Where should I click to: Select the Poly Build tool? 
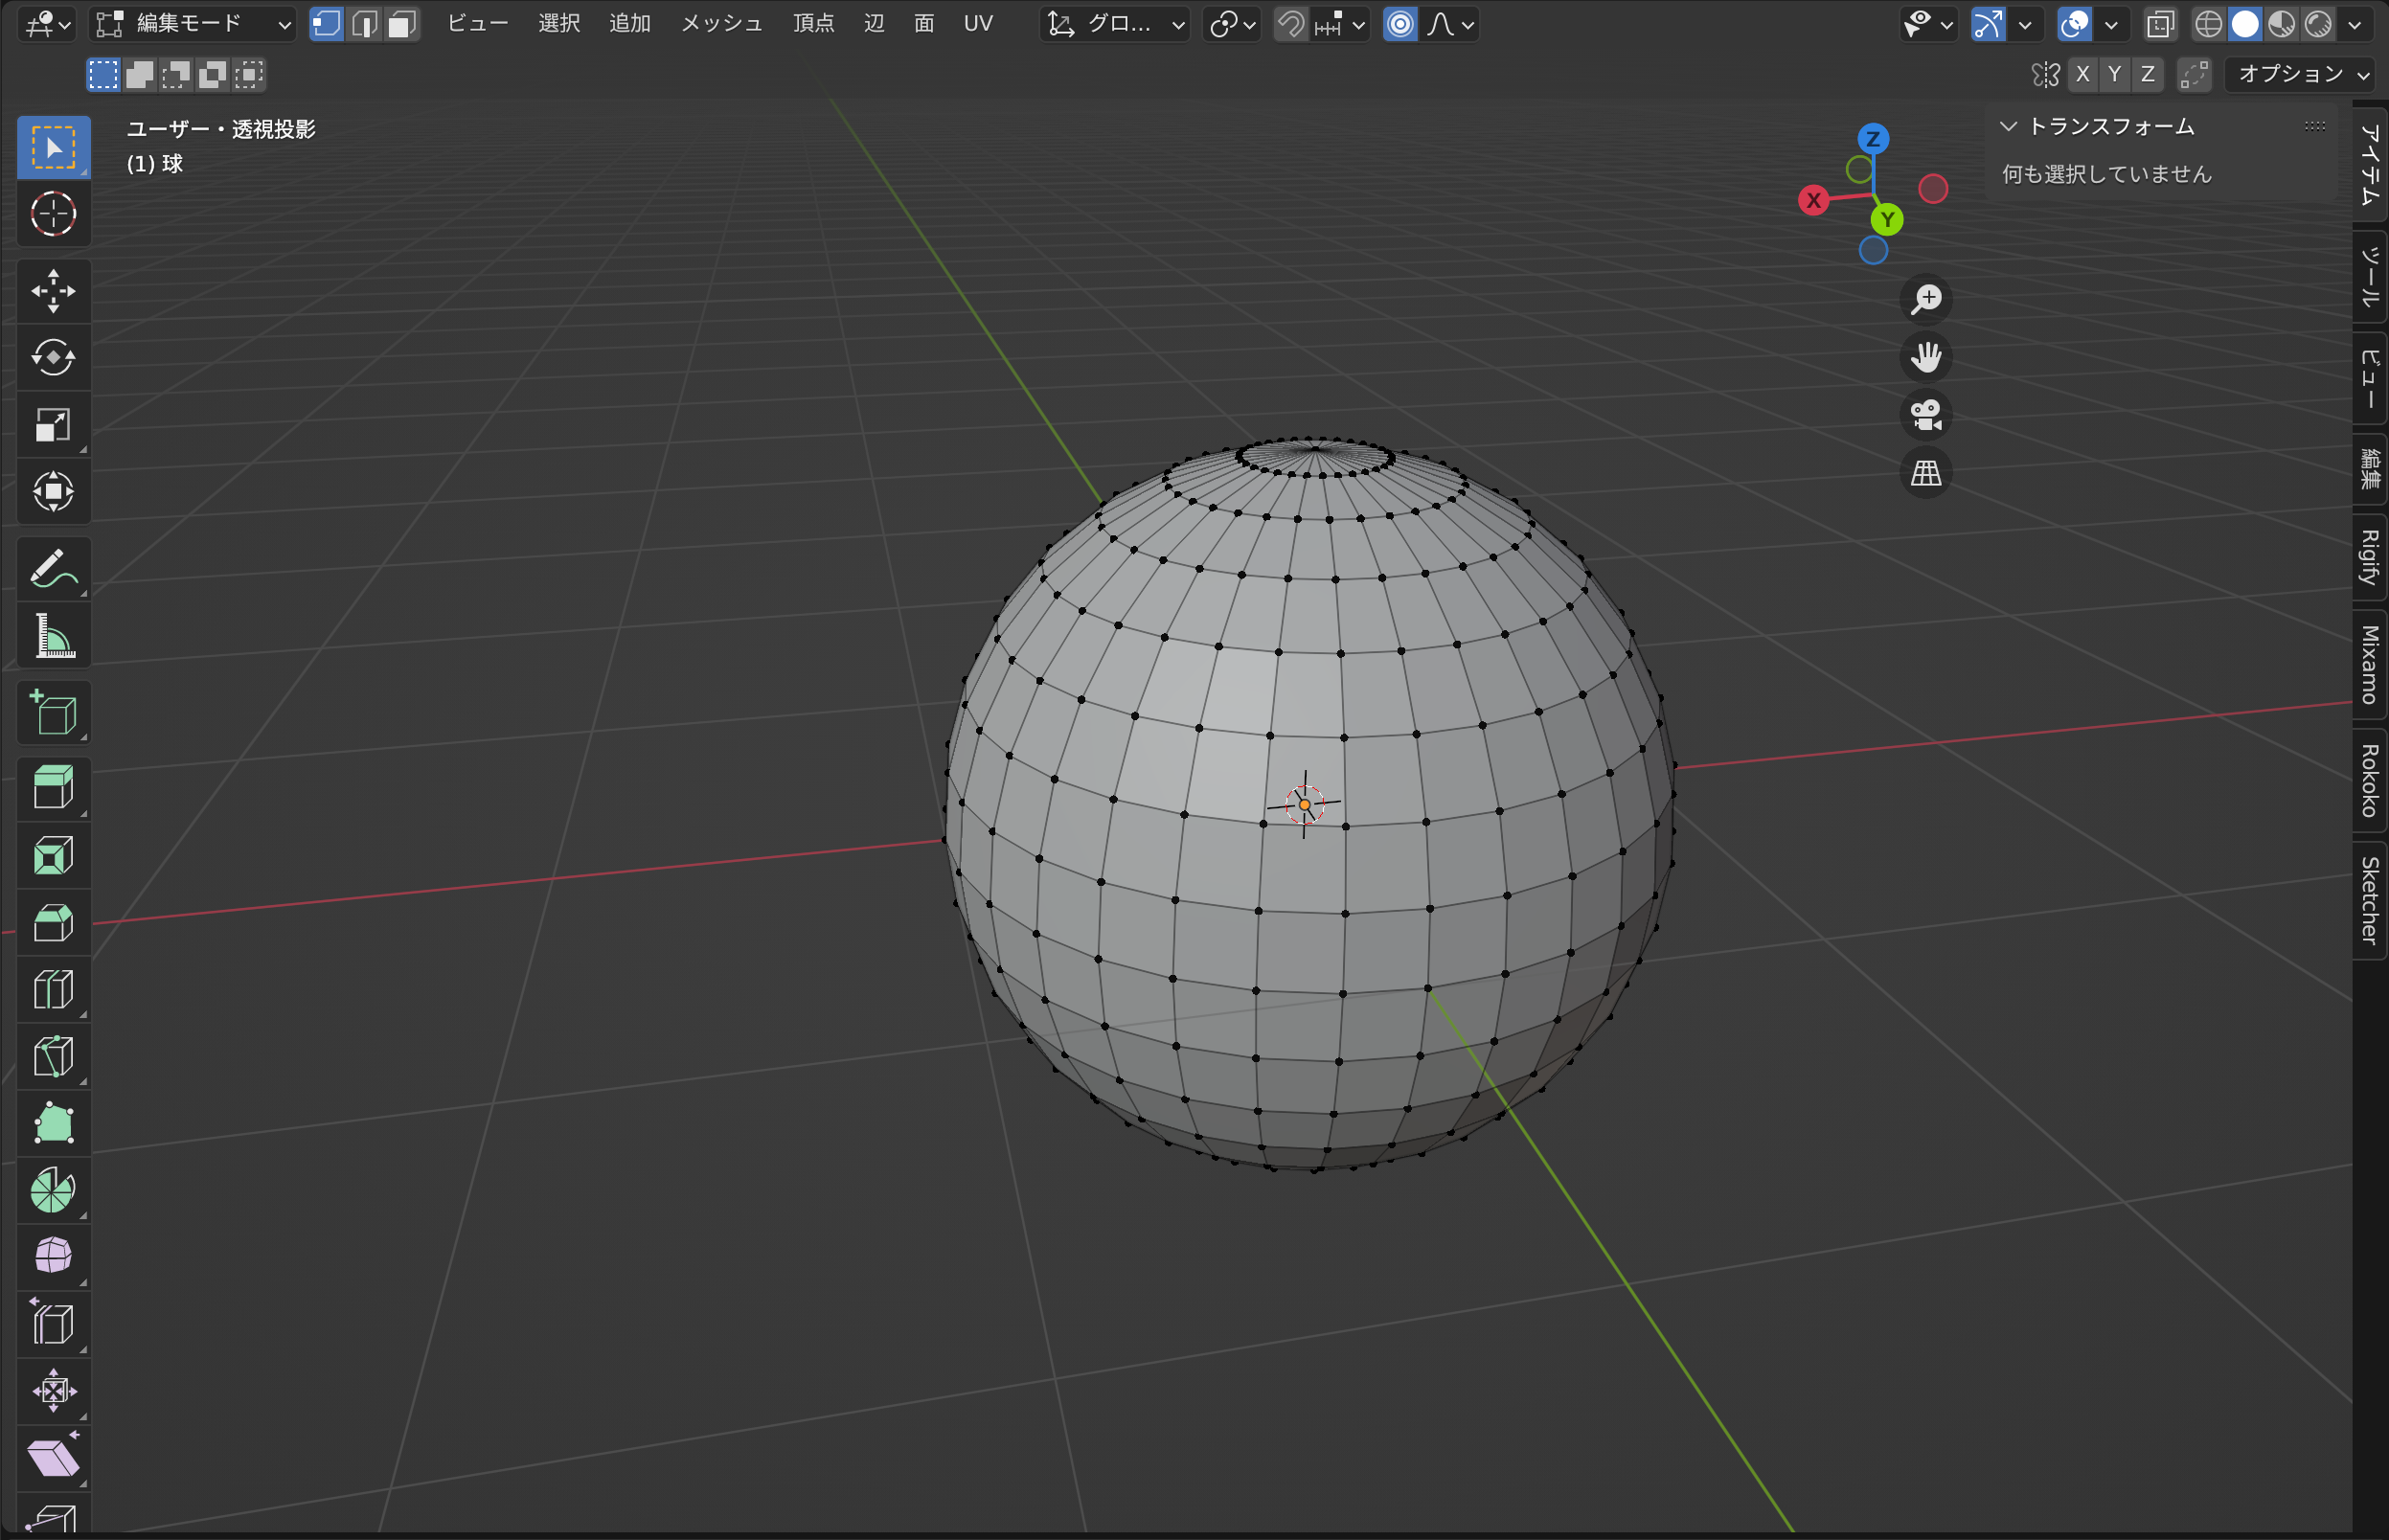coord(54,1124)
